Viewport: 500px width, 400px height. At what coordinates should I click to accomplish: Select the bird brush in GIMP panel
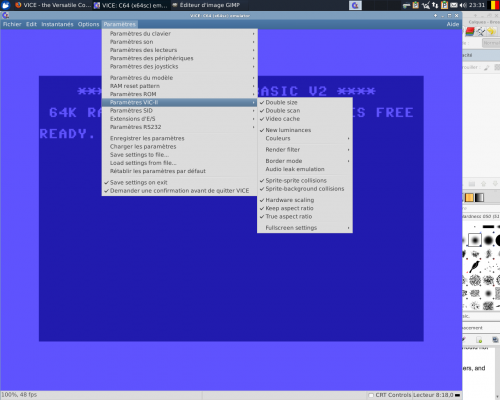click(x=475, y=266)
